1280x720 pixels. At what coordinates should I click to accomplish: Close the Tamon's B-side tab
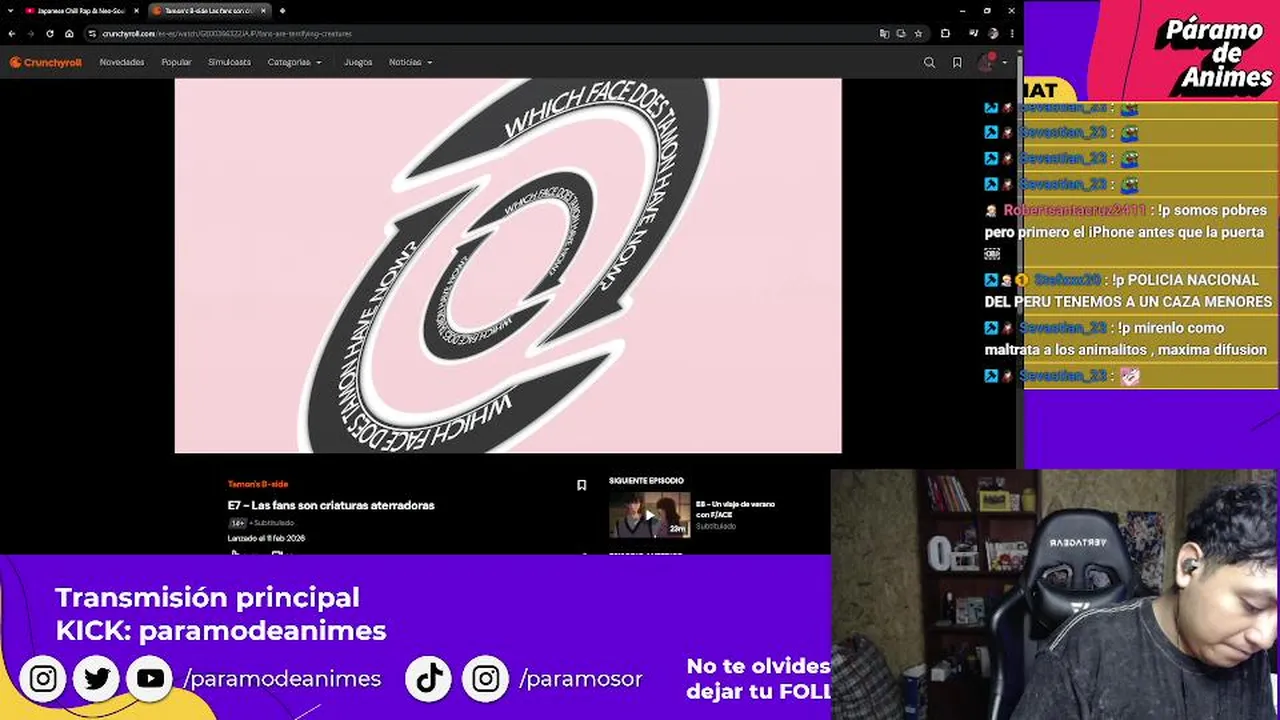pyautogui.click(x=263, y=11)
